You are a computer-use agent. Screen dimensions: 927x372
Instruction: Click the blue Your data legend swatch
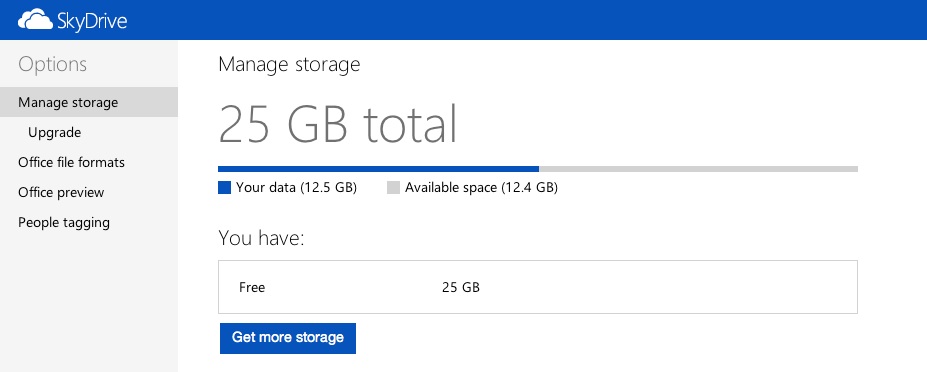coord(224,188)
